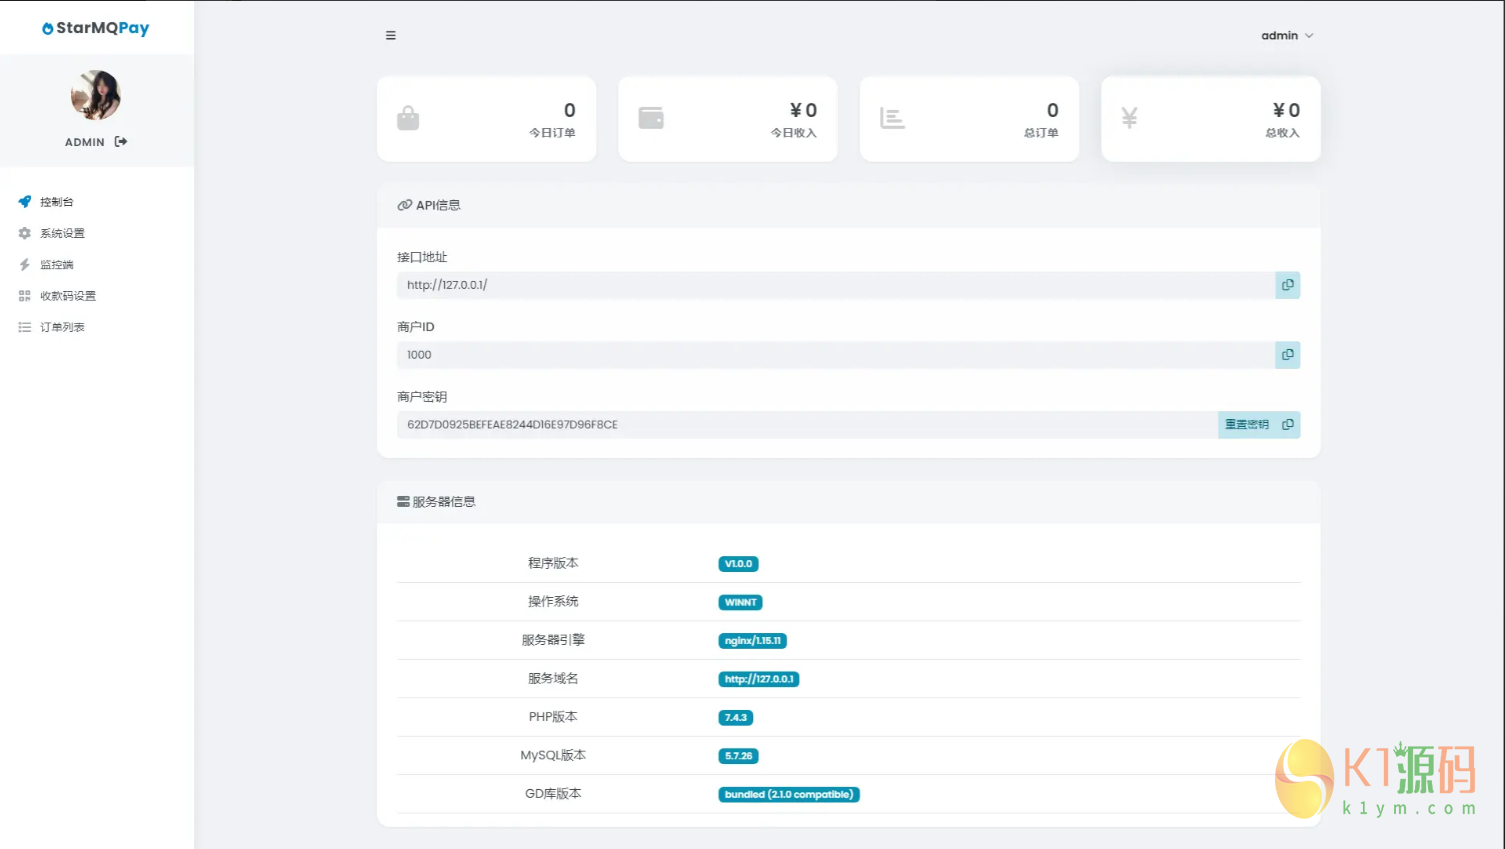Copy the API interface address
The image size is (1505, 849).
click(1287, 285)
